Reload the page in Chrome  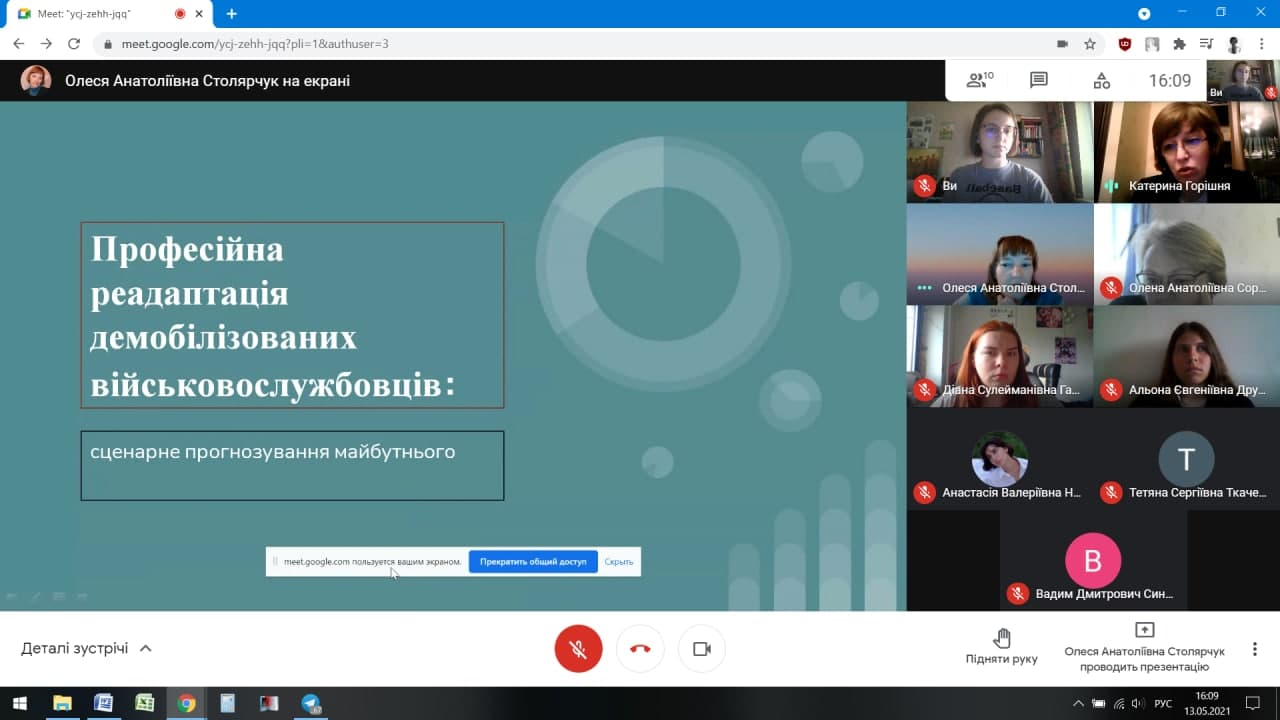click(x=74, y=44)
